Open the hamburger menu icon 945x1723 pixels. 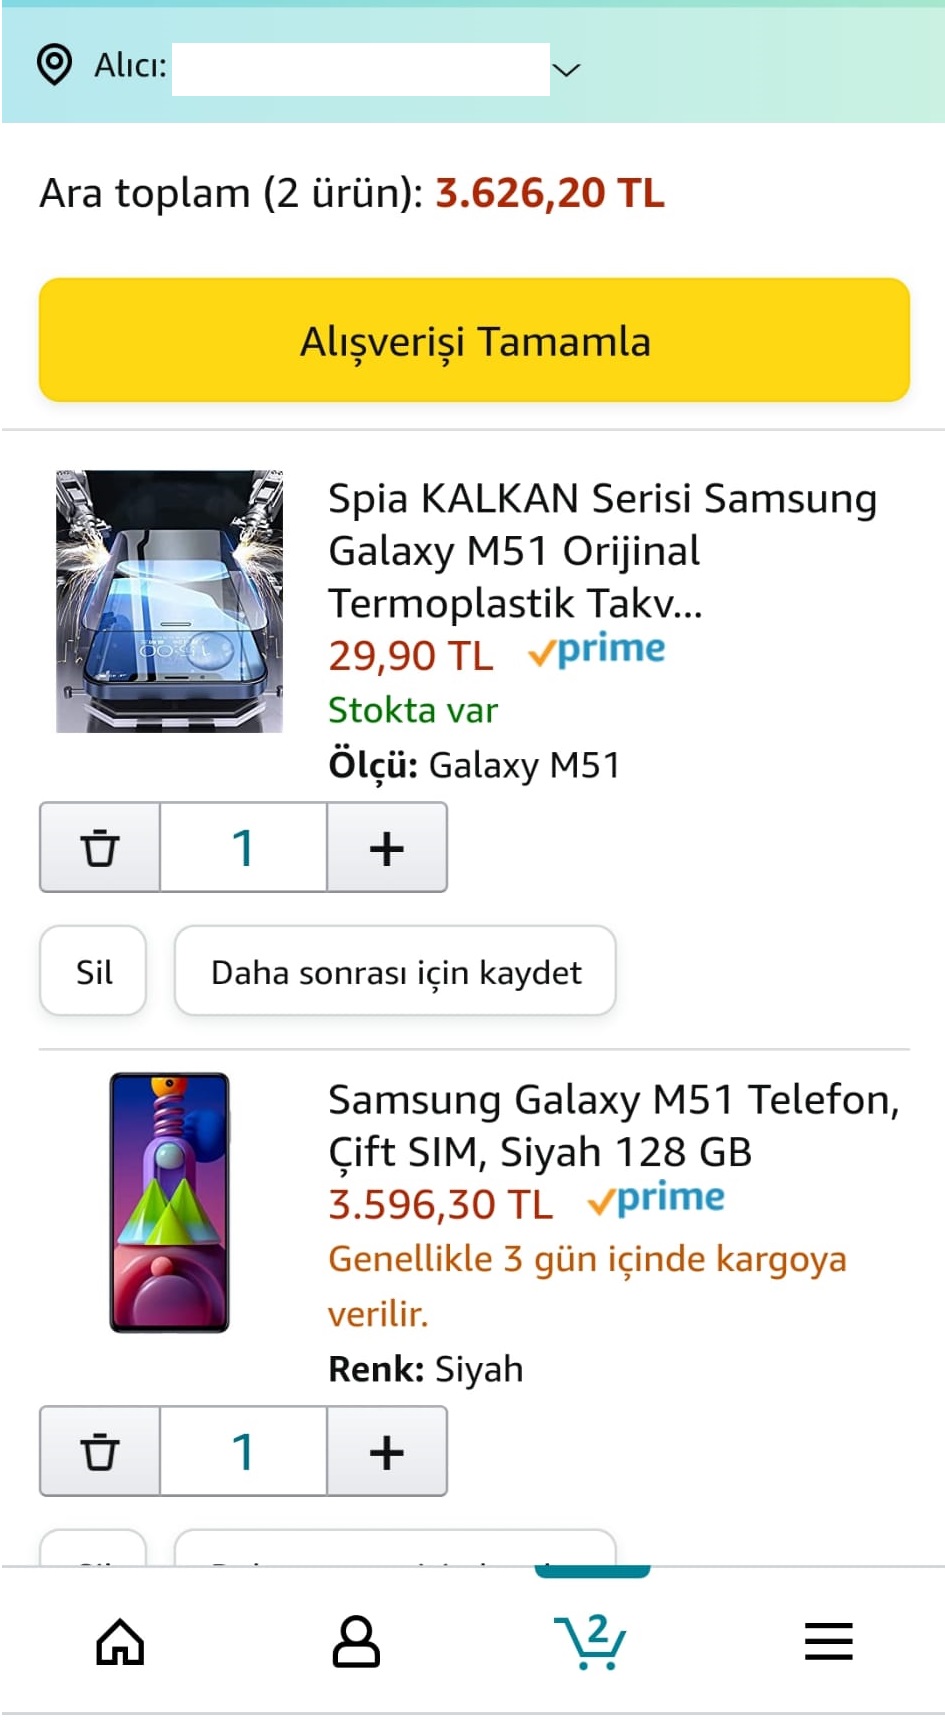coord(828,1642)
